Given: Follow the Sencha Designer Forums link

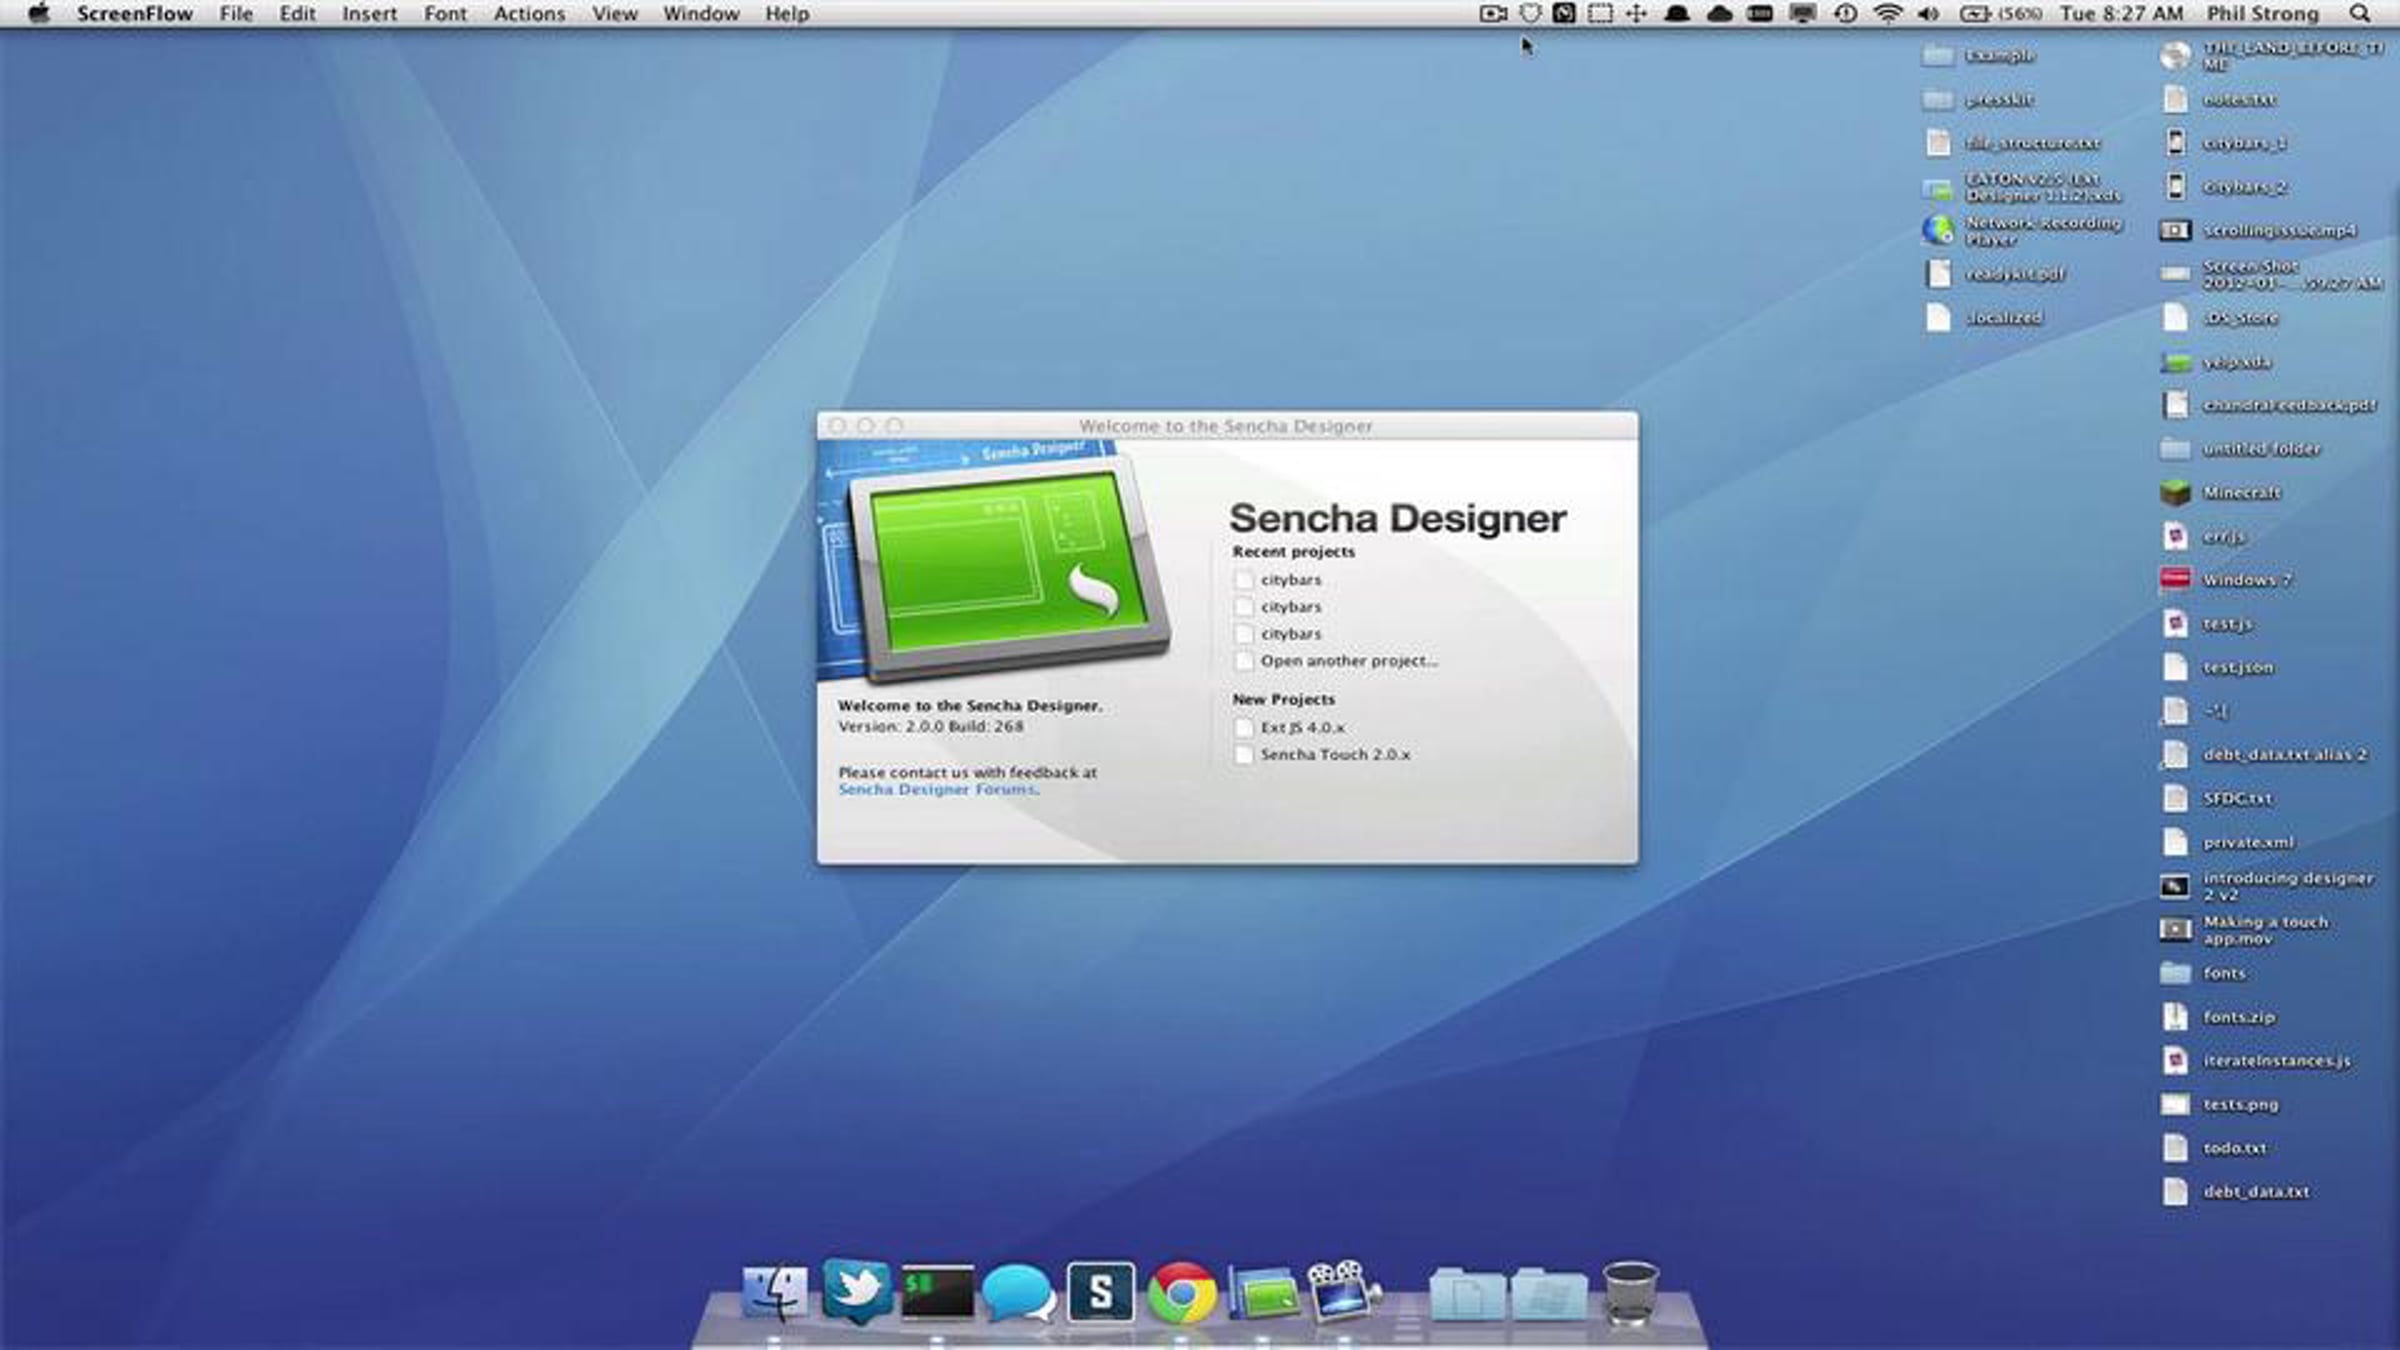Looking at the screenshot, I should [x=936, y=790].
